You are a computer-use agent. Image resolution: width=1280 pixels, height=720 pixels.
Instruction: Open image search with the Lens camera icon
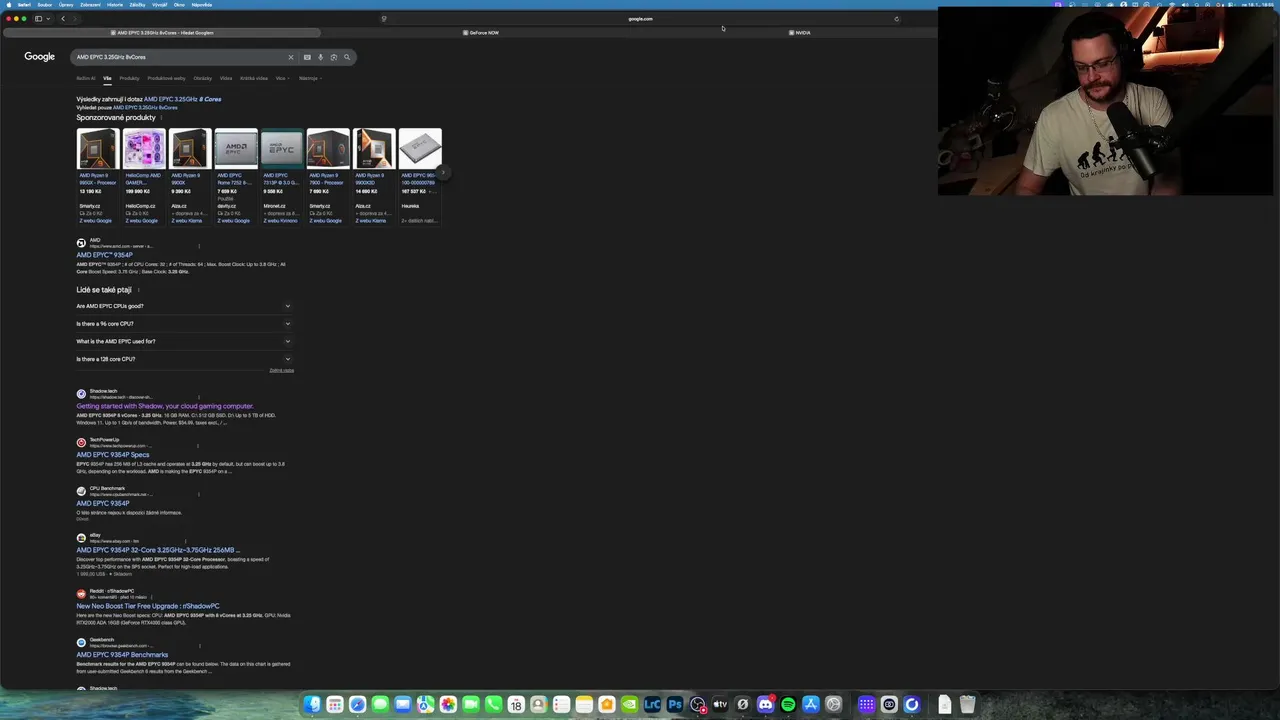pyautogui.click(x=333, y=57)
